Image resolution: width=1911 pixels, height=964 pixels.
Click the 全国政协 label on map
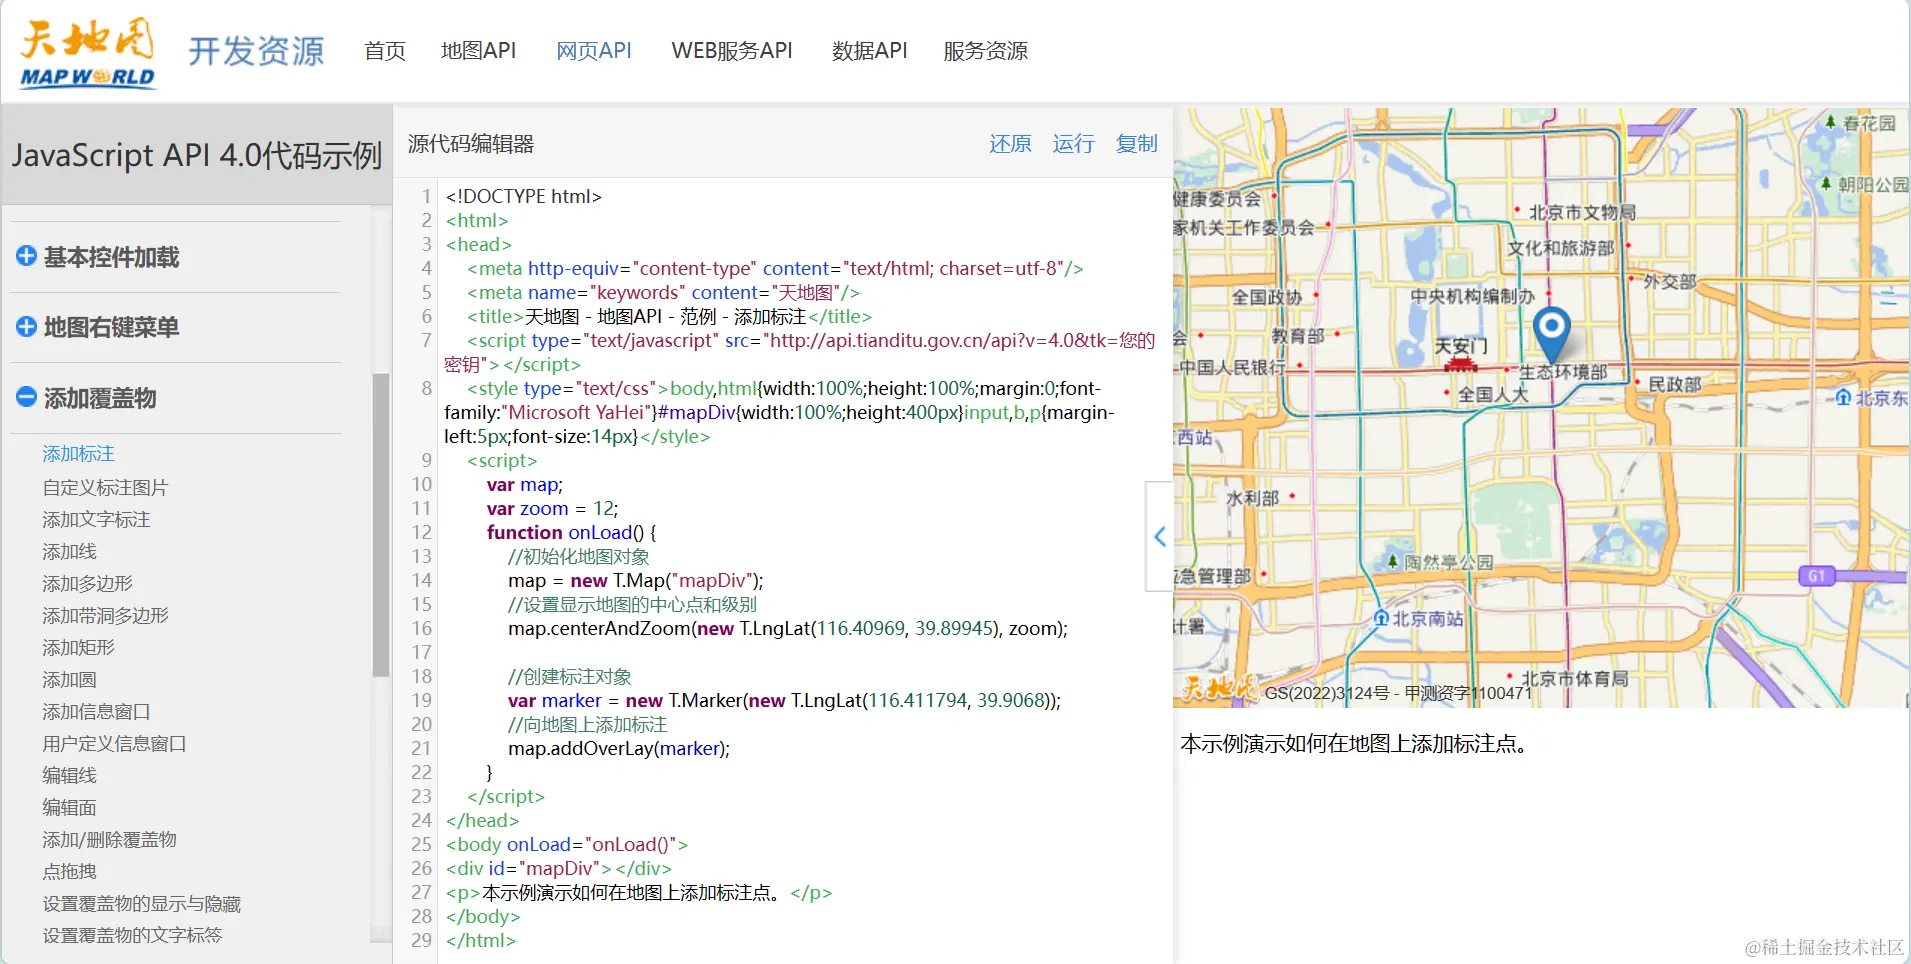click(x=1267, y=297)
